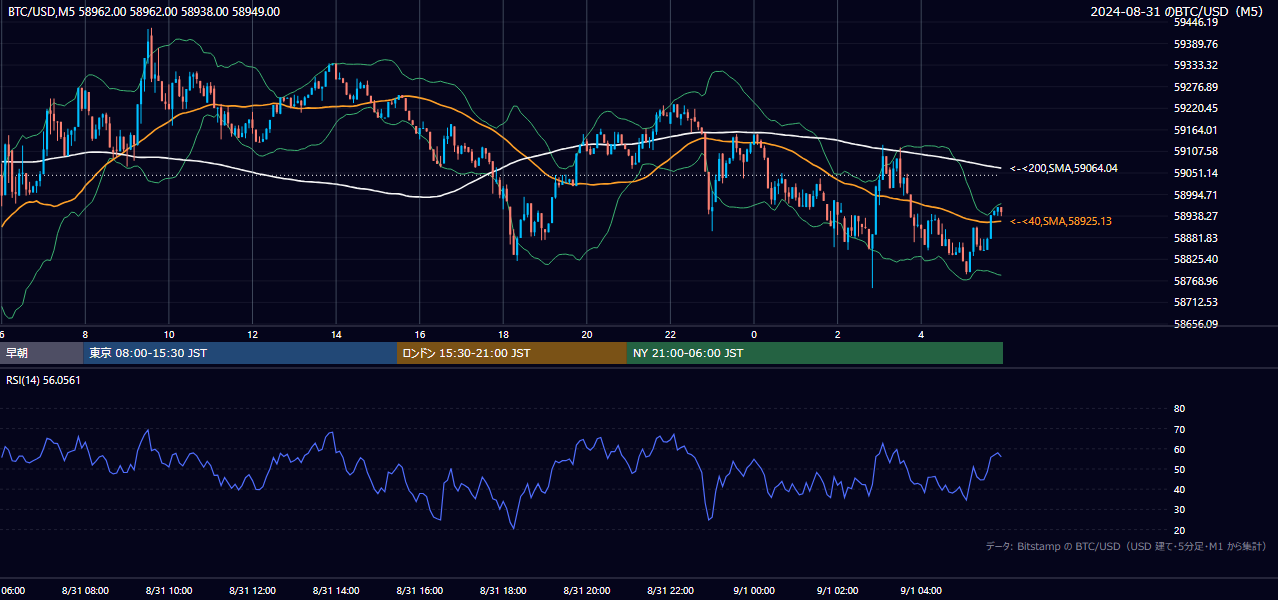Click the 8/31 08:00 time label

click(85, 591)
